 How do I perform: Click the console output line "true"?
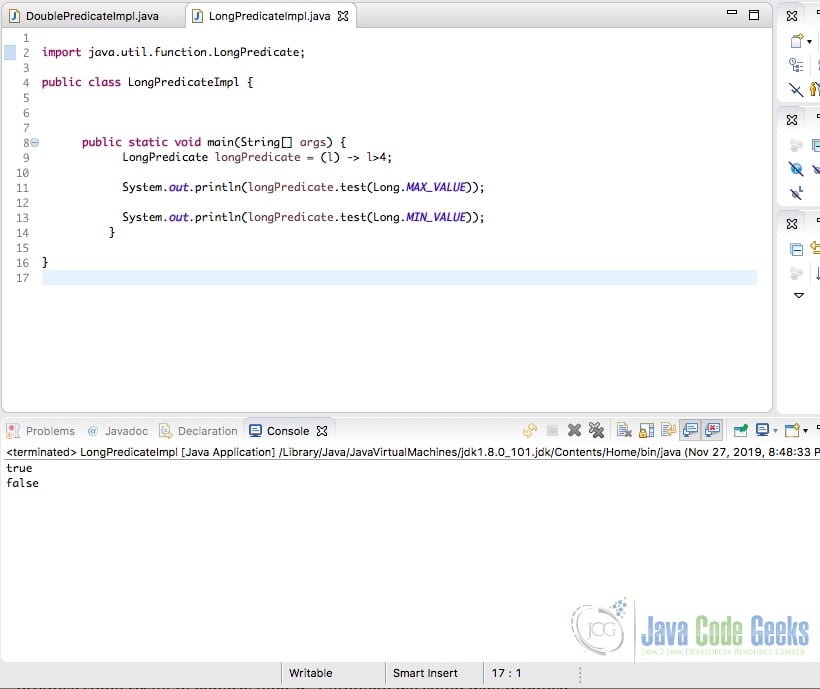pos(19,468)
